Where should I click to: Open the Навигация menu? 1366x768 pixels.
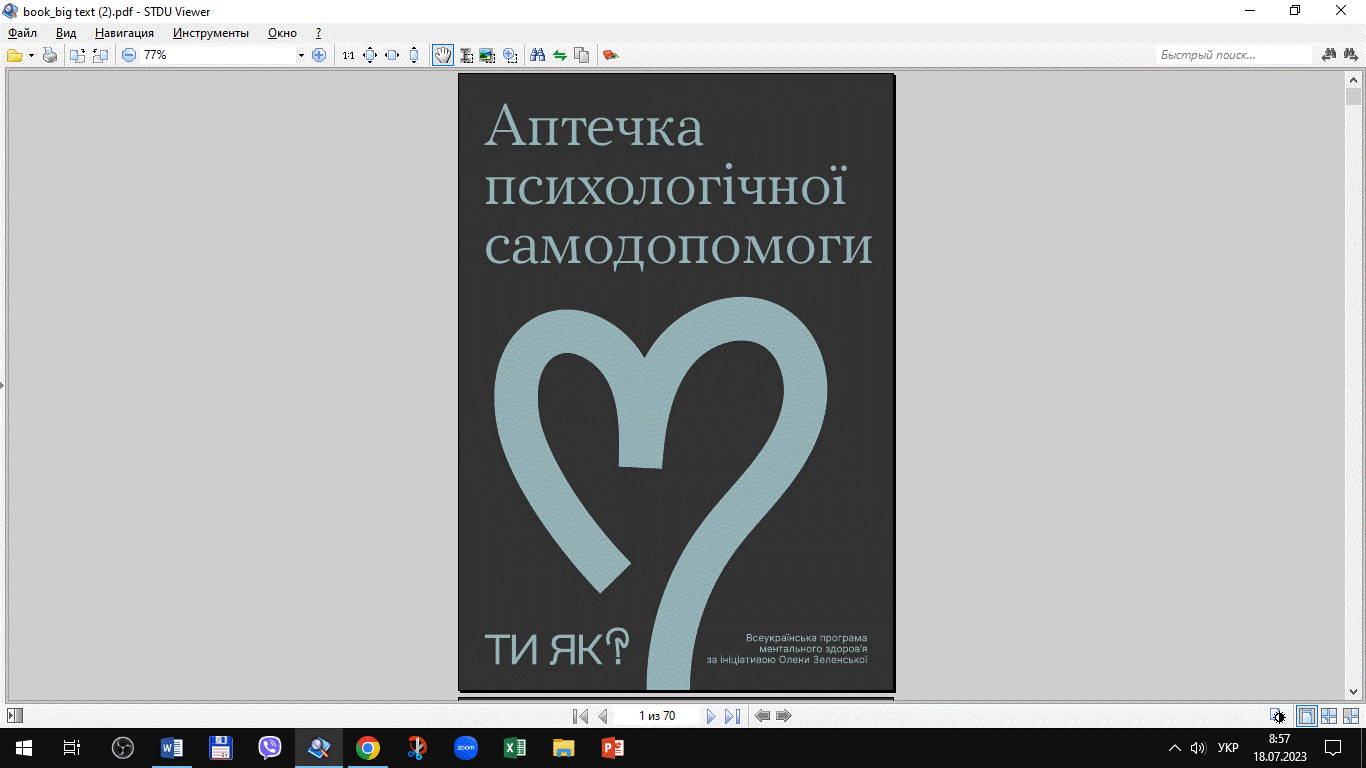point(124,33)
